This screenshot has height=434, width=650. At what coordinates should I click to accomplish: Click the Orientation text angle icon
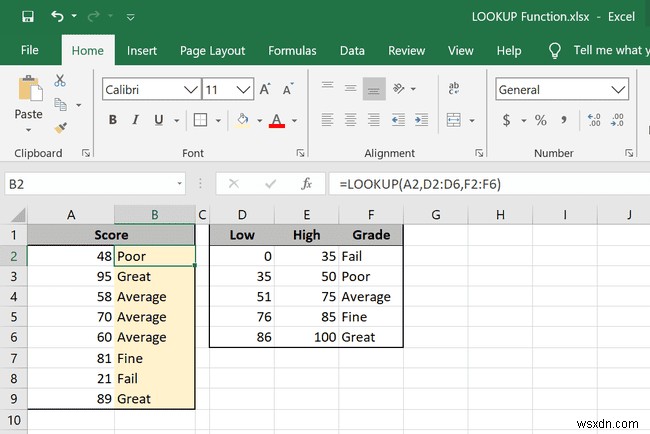[x=399, y=89]
